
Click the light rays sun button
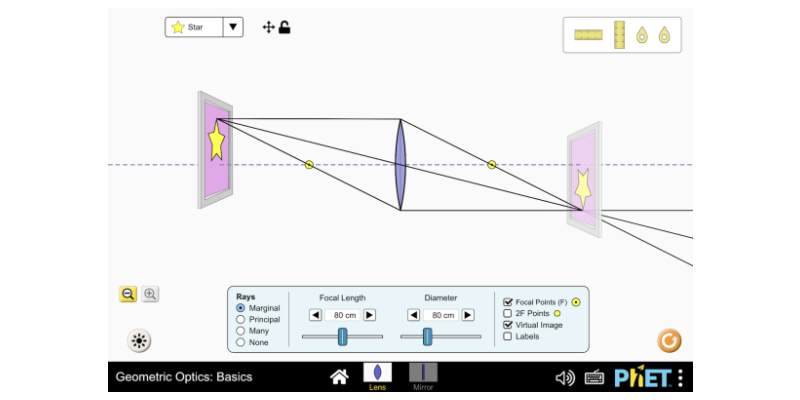(x=139, y=341)
